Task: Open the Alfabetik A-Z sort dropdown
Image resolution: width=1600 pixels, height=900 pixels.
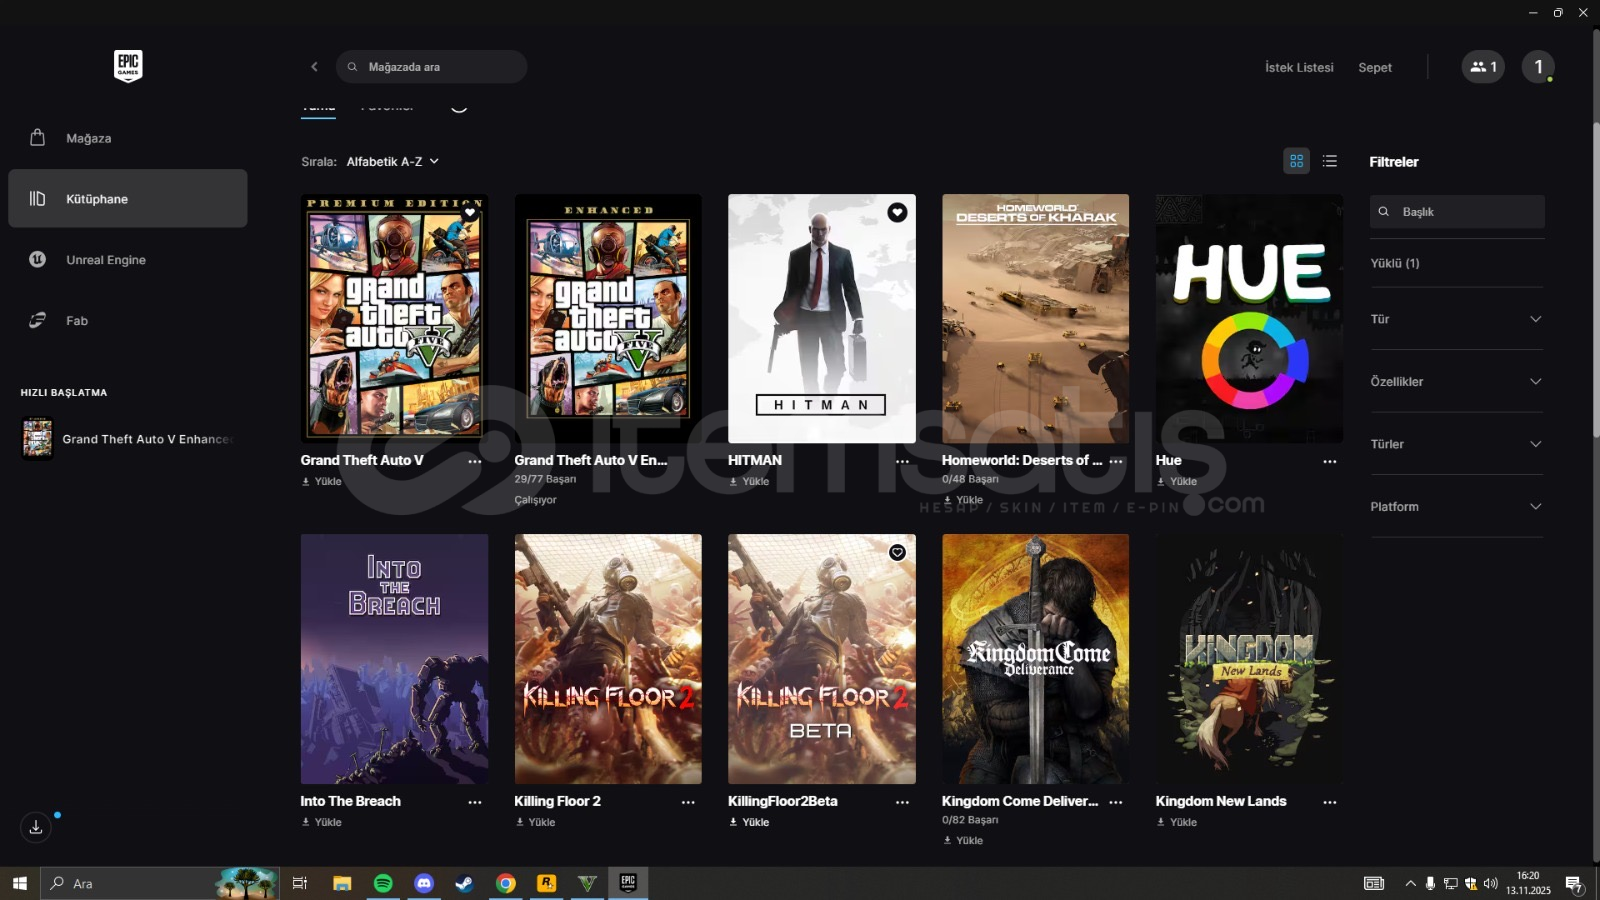Action: click(393, 161)
